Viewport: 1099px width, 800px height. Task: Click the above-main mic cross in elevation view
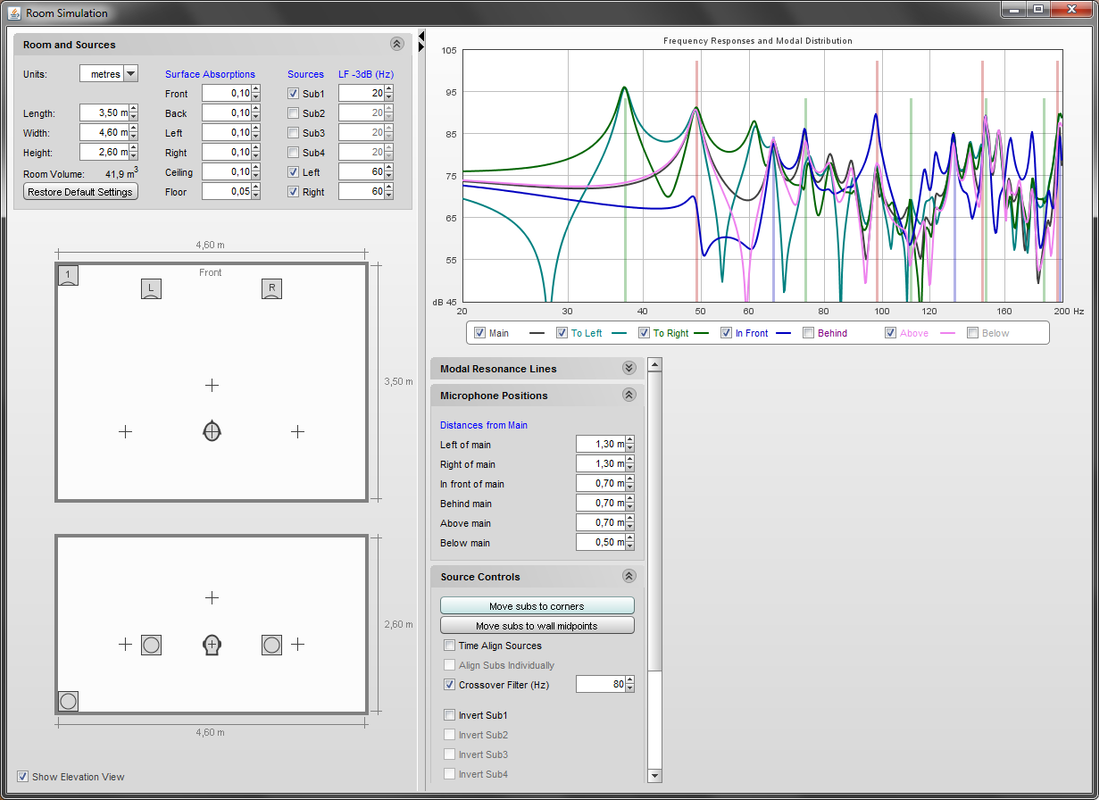coord(212,597)
